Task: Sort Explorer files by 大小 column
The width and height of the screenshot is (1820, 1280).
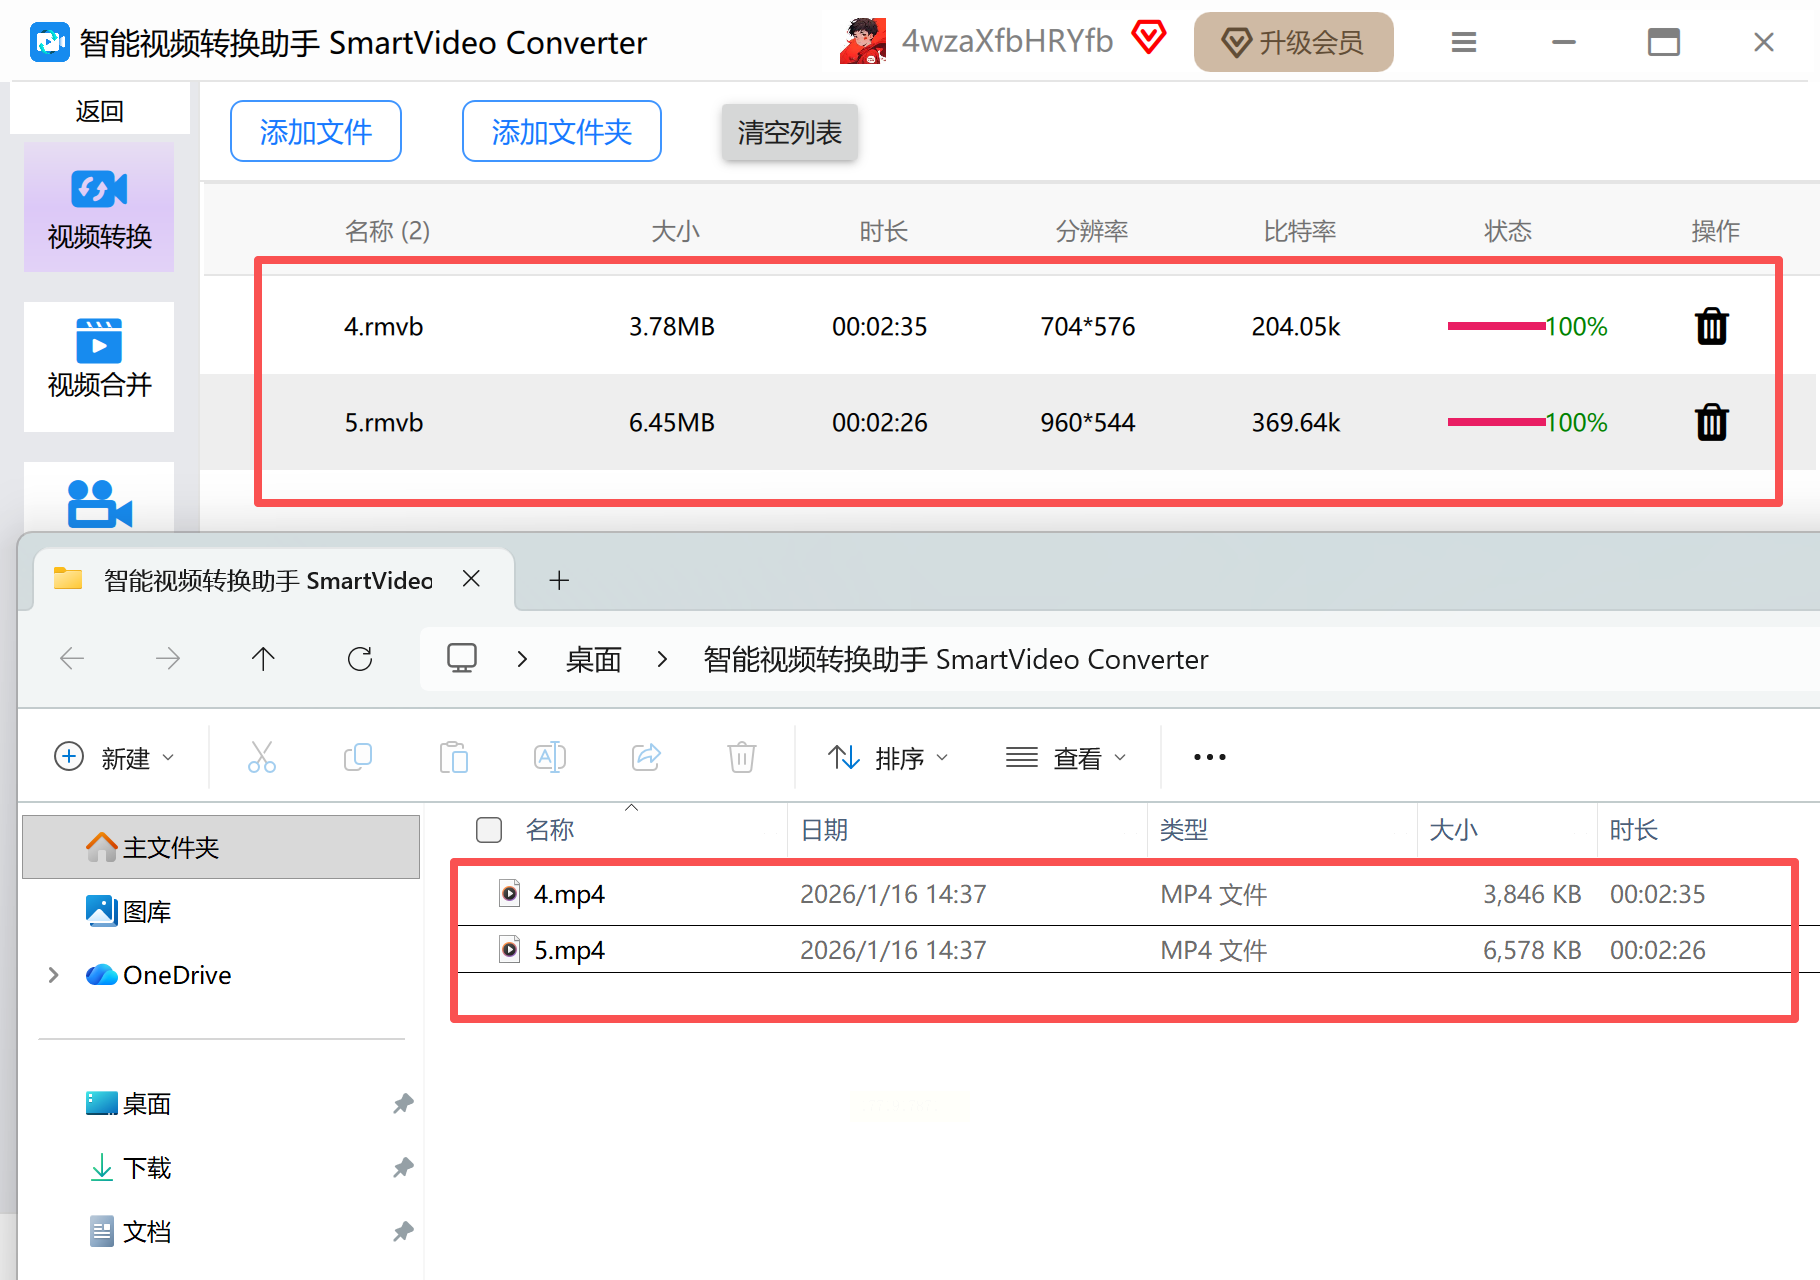Action: (x=1454, y=830)
